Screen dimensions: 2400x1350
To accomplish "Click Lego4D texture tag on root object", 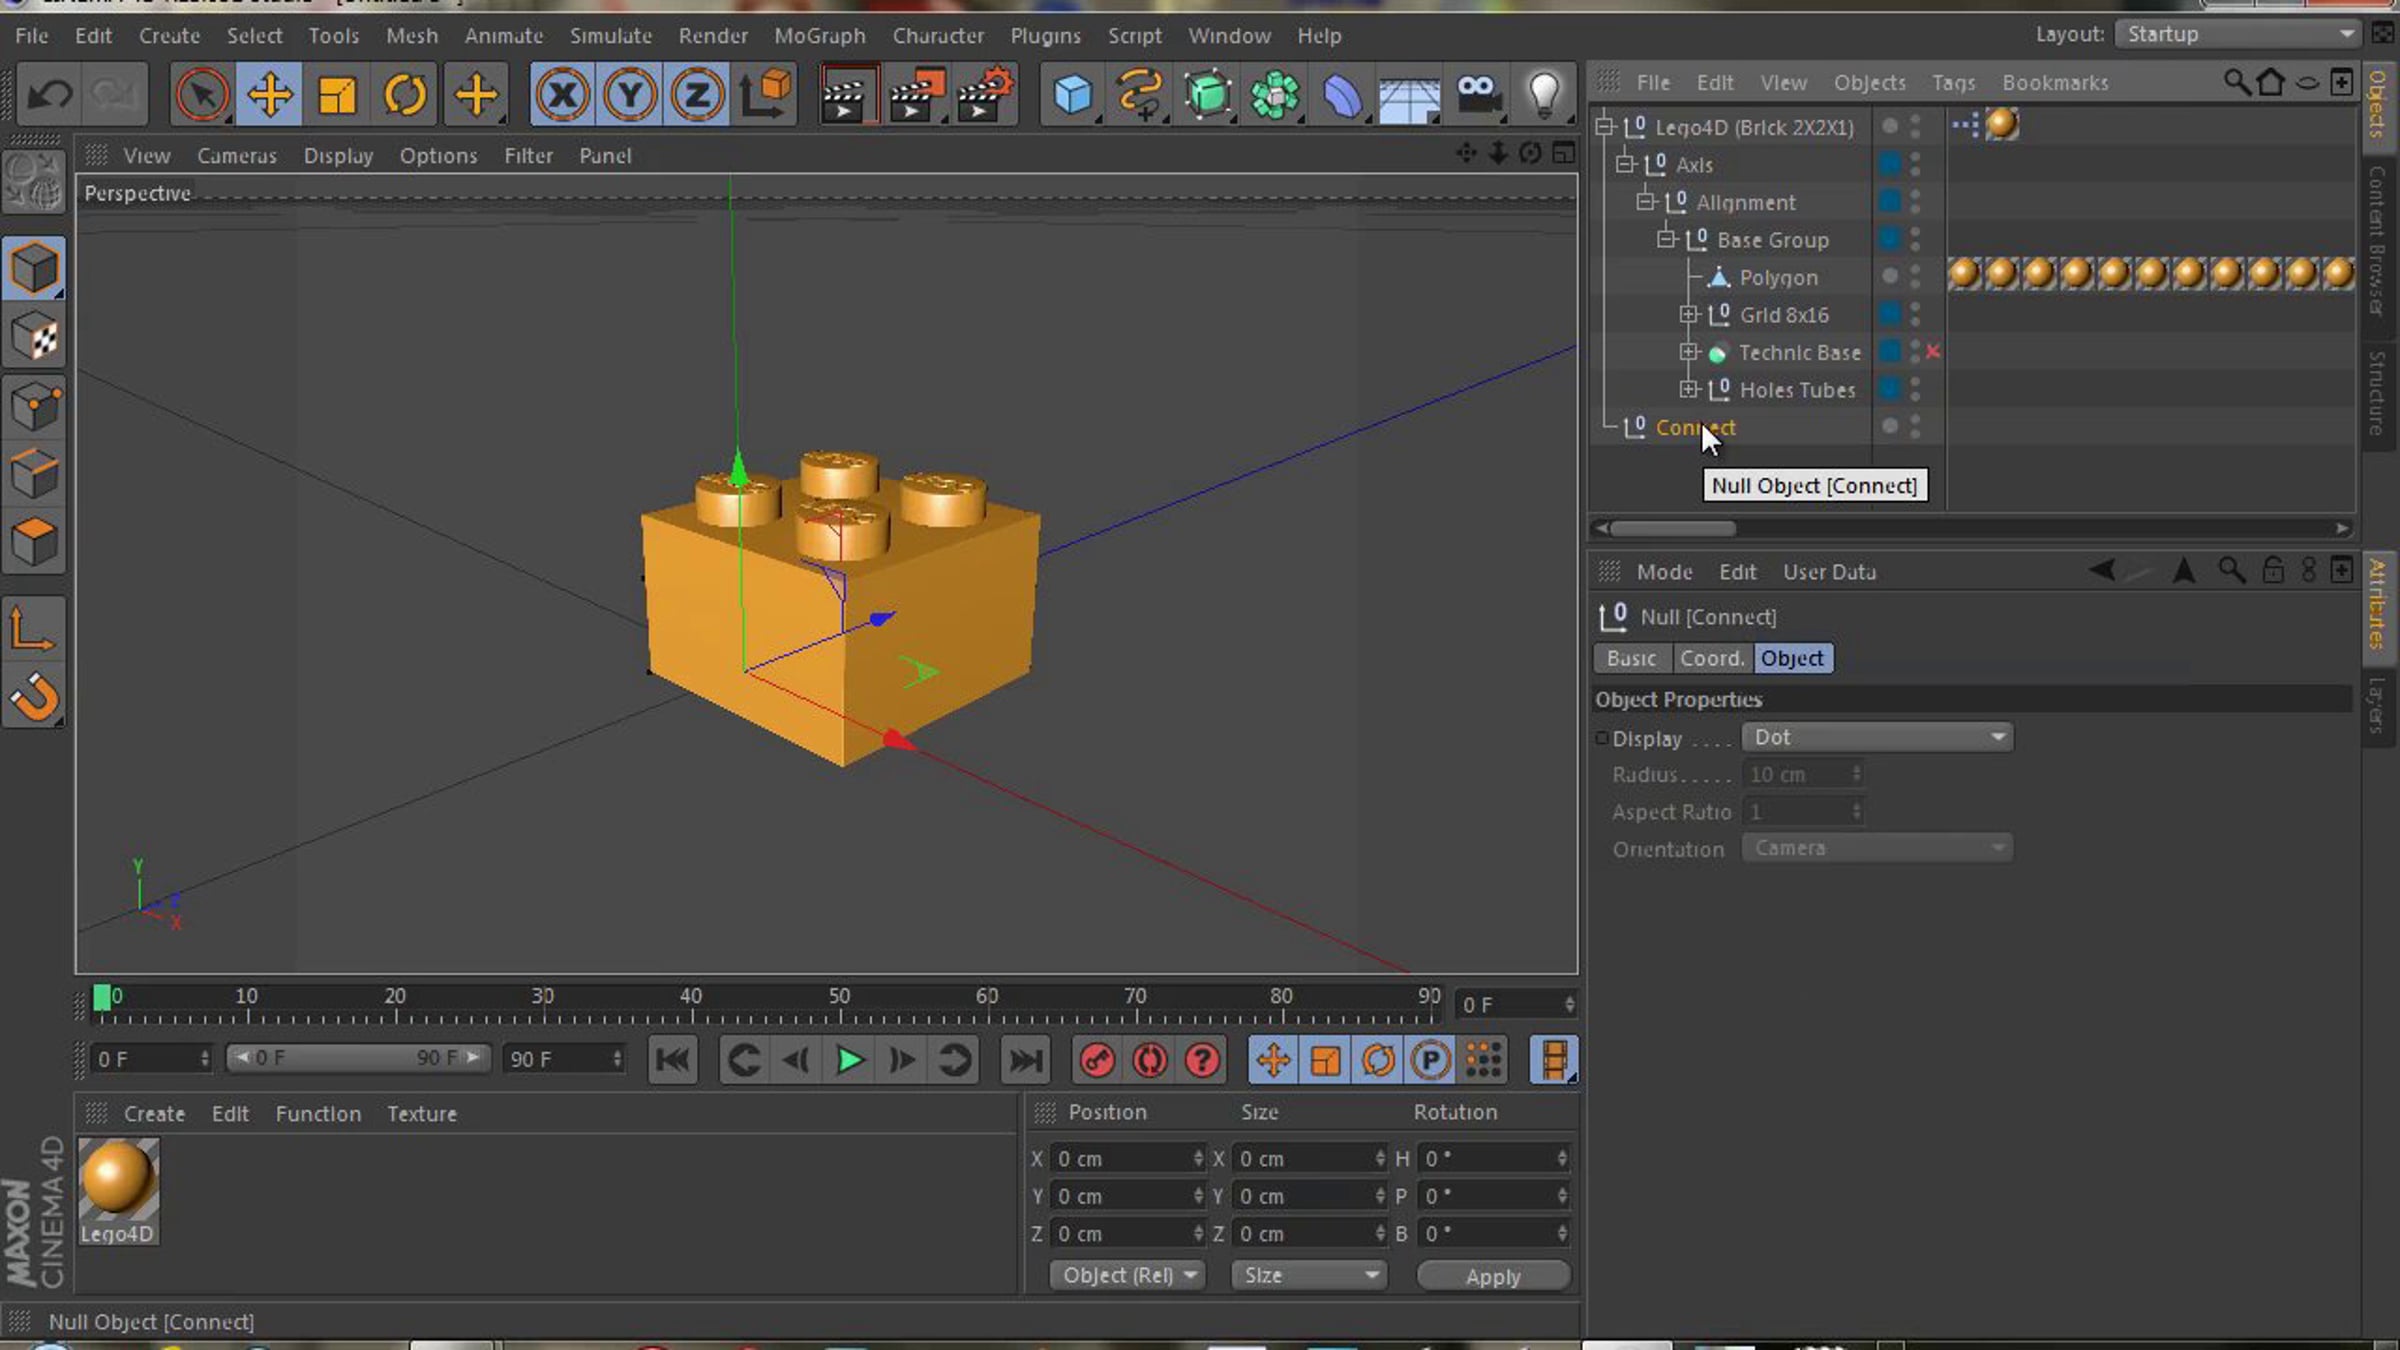I will coord(2002,124).
